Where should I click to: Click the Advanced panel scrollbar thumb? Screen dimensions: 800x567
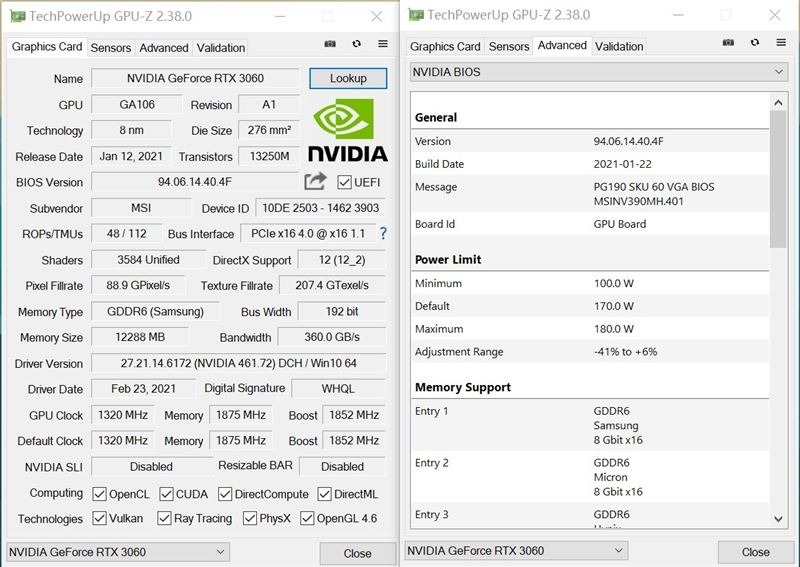tap(778, 179)
